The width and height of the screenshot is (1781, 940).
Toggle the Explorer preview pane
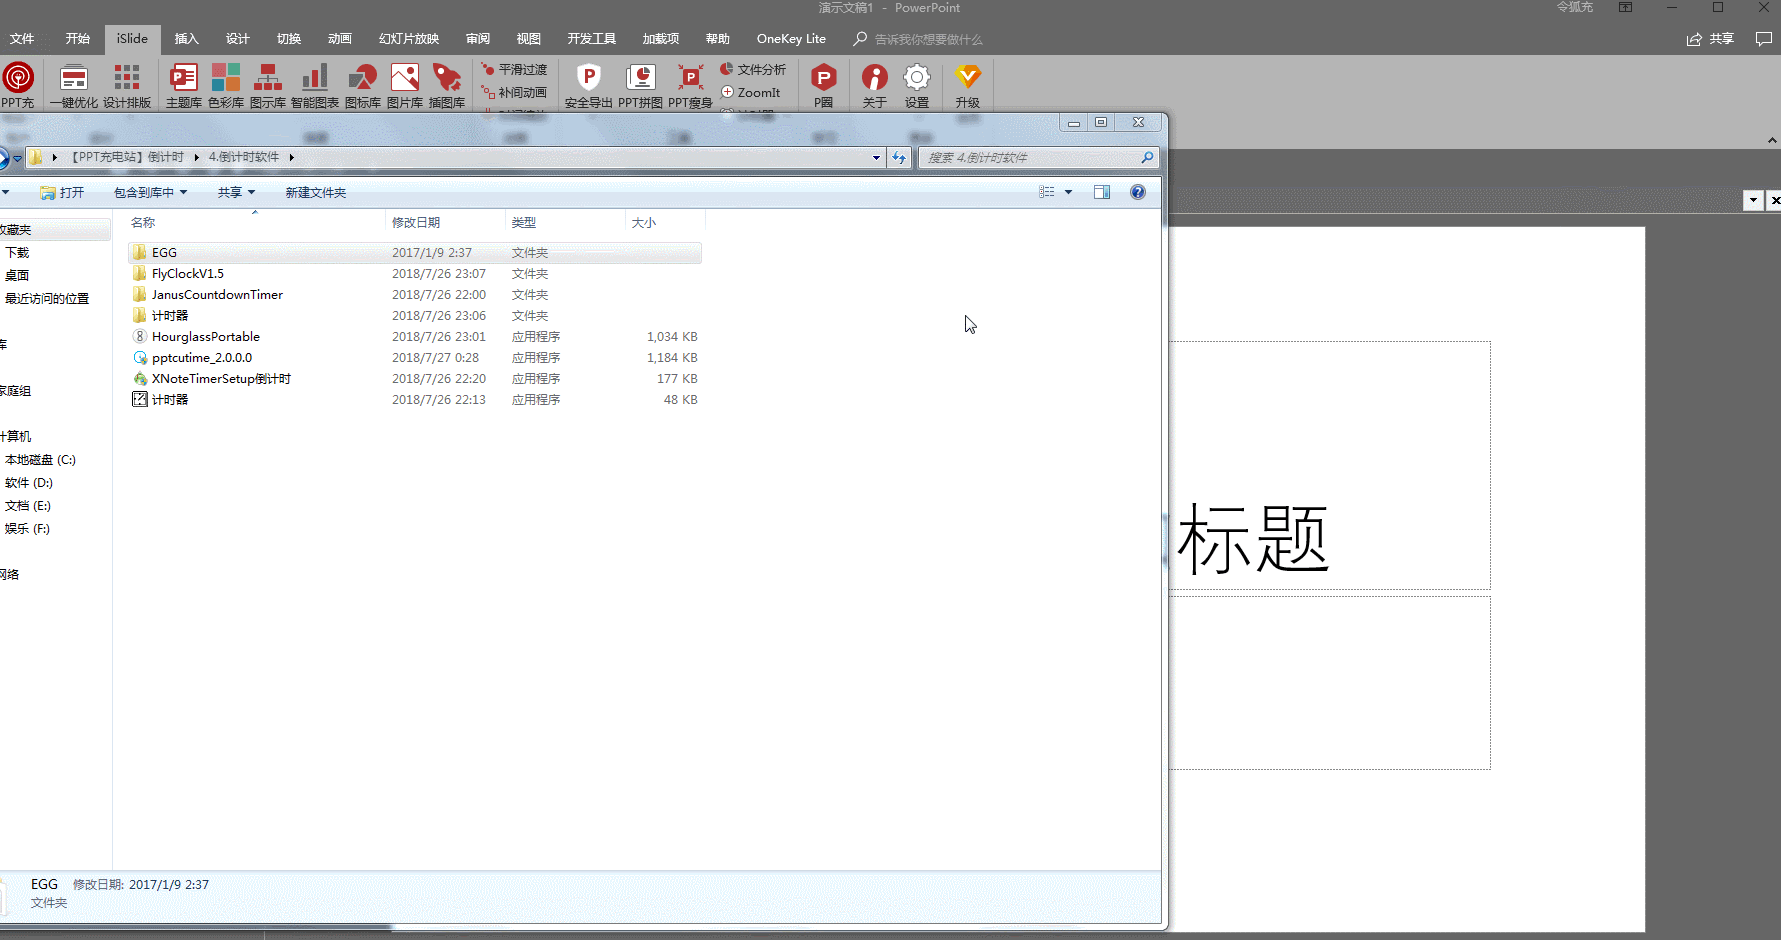(1101, 192)
